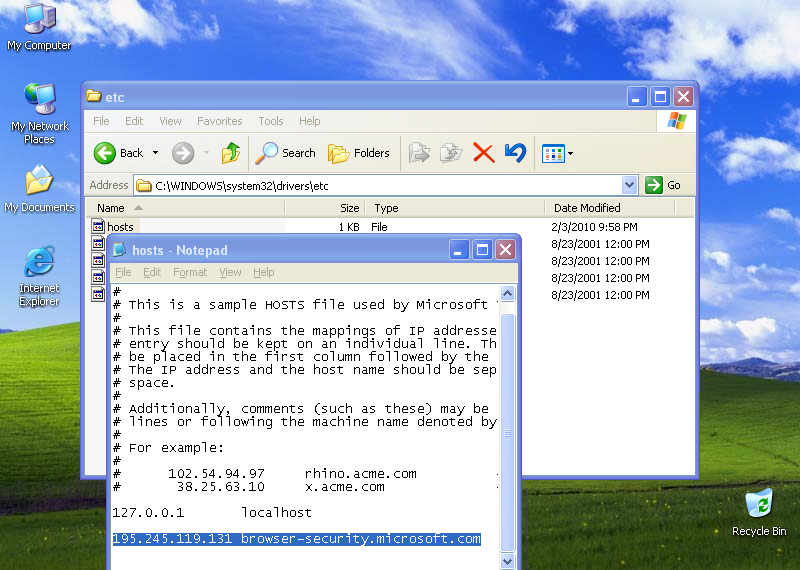Click the Back button in etc window
The height and width of the screenshot is (570, 800).
coord(119,153)
